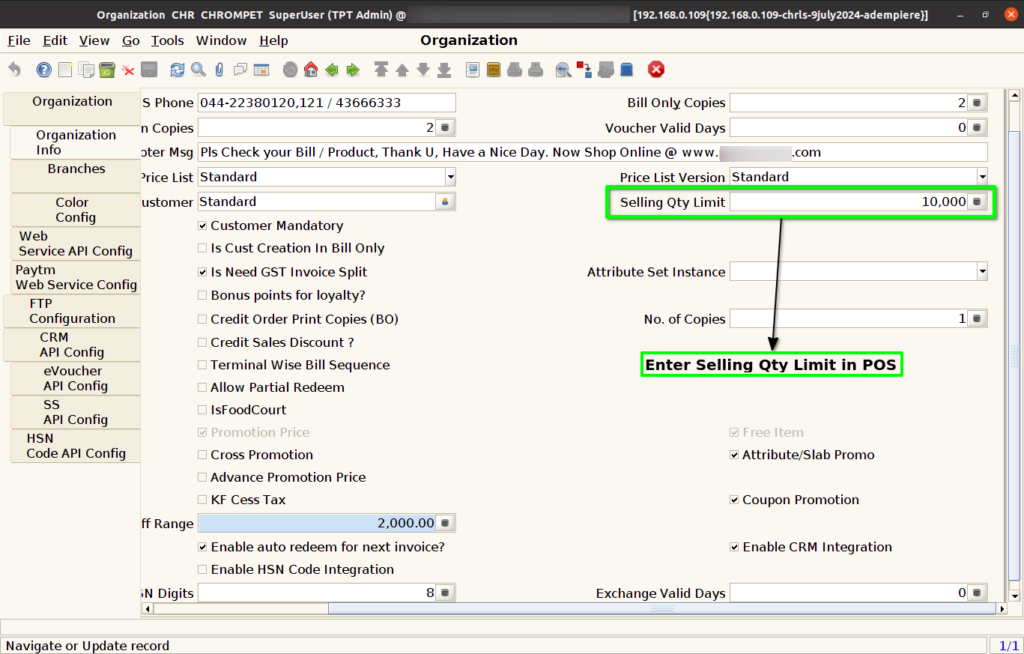Click the Print printer icon
The image size is (1024, 654).
pyautogui.click(x=536, y=69)
